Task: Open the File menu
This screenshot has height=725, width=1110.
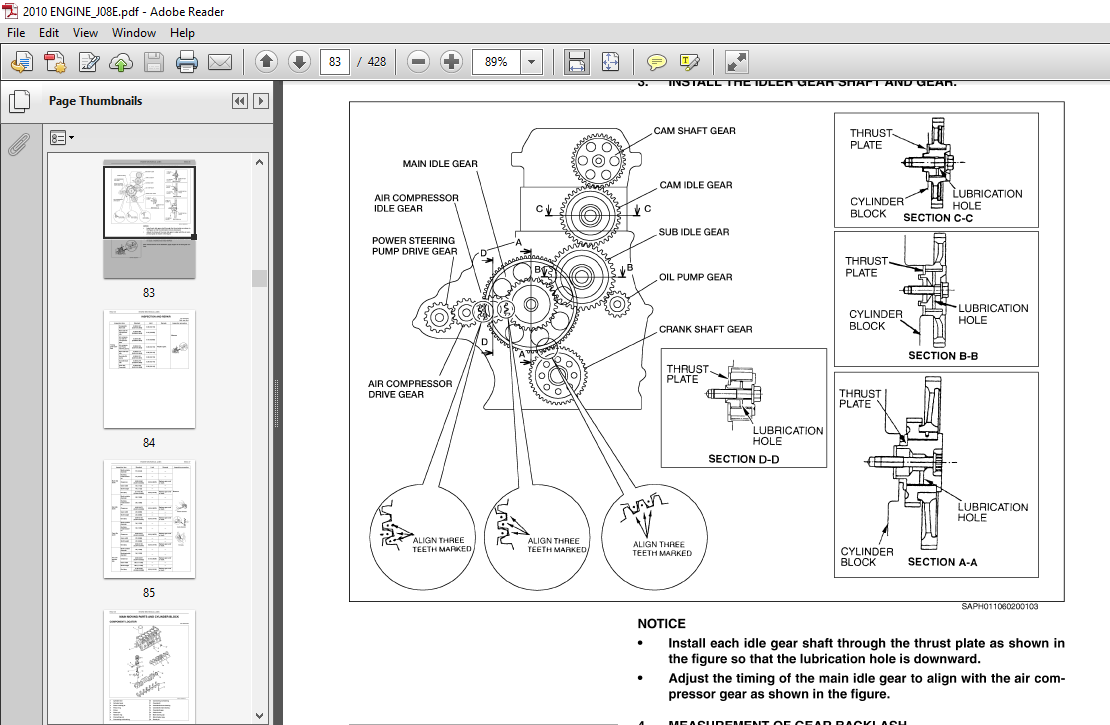Action: 16,33
